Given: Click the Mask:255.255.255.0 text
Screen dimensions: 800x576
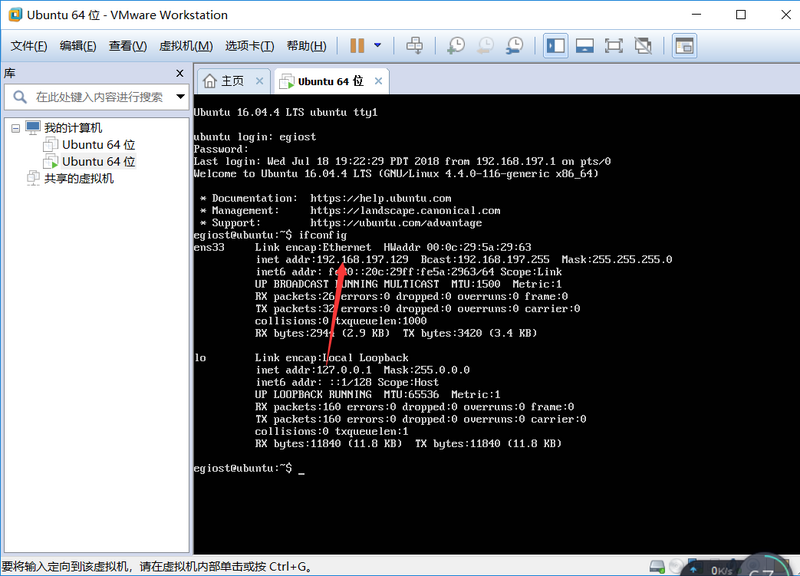Looking at the screenshot, I should click(x=617, y=260).
